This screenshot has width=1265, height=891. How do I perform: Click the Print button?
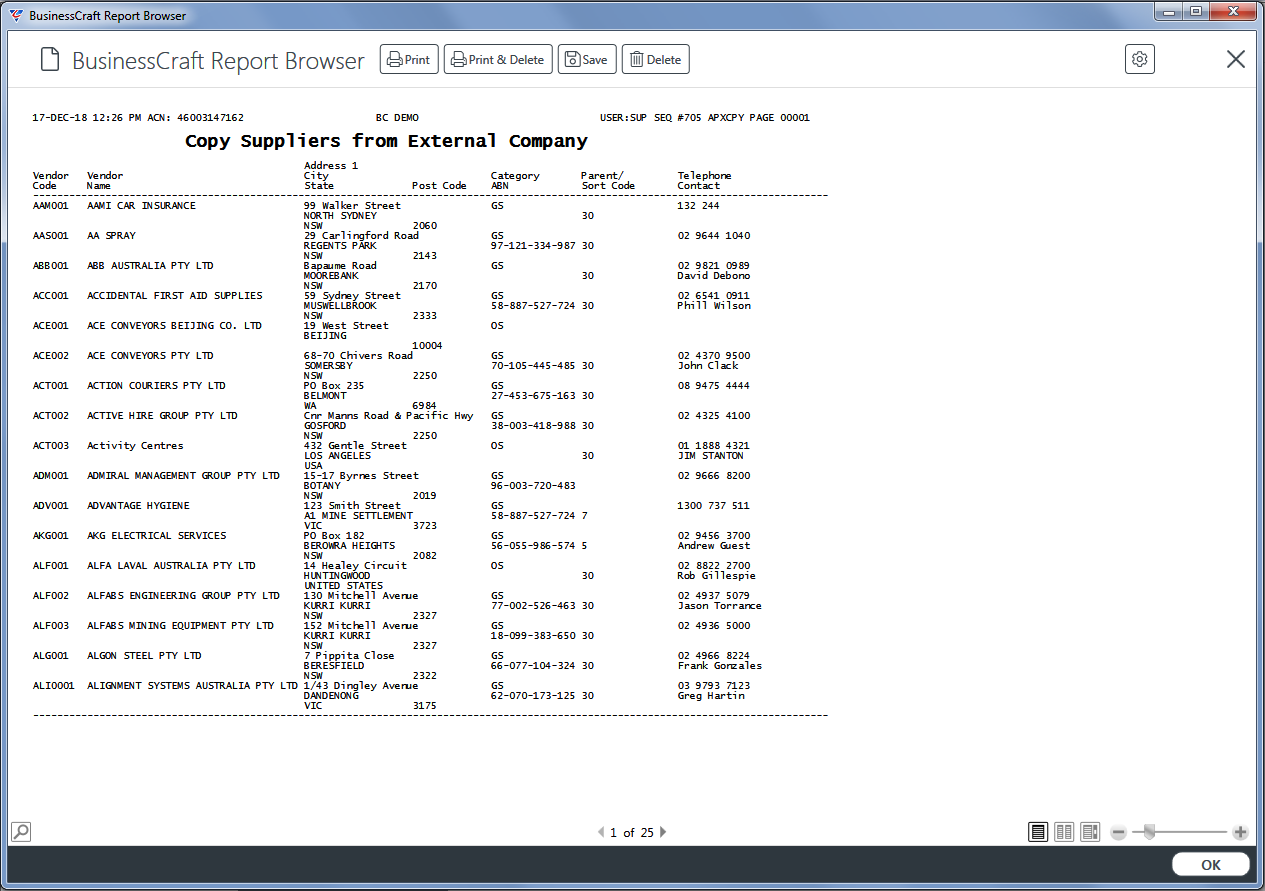(x=409, y=60)
